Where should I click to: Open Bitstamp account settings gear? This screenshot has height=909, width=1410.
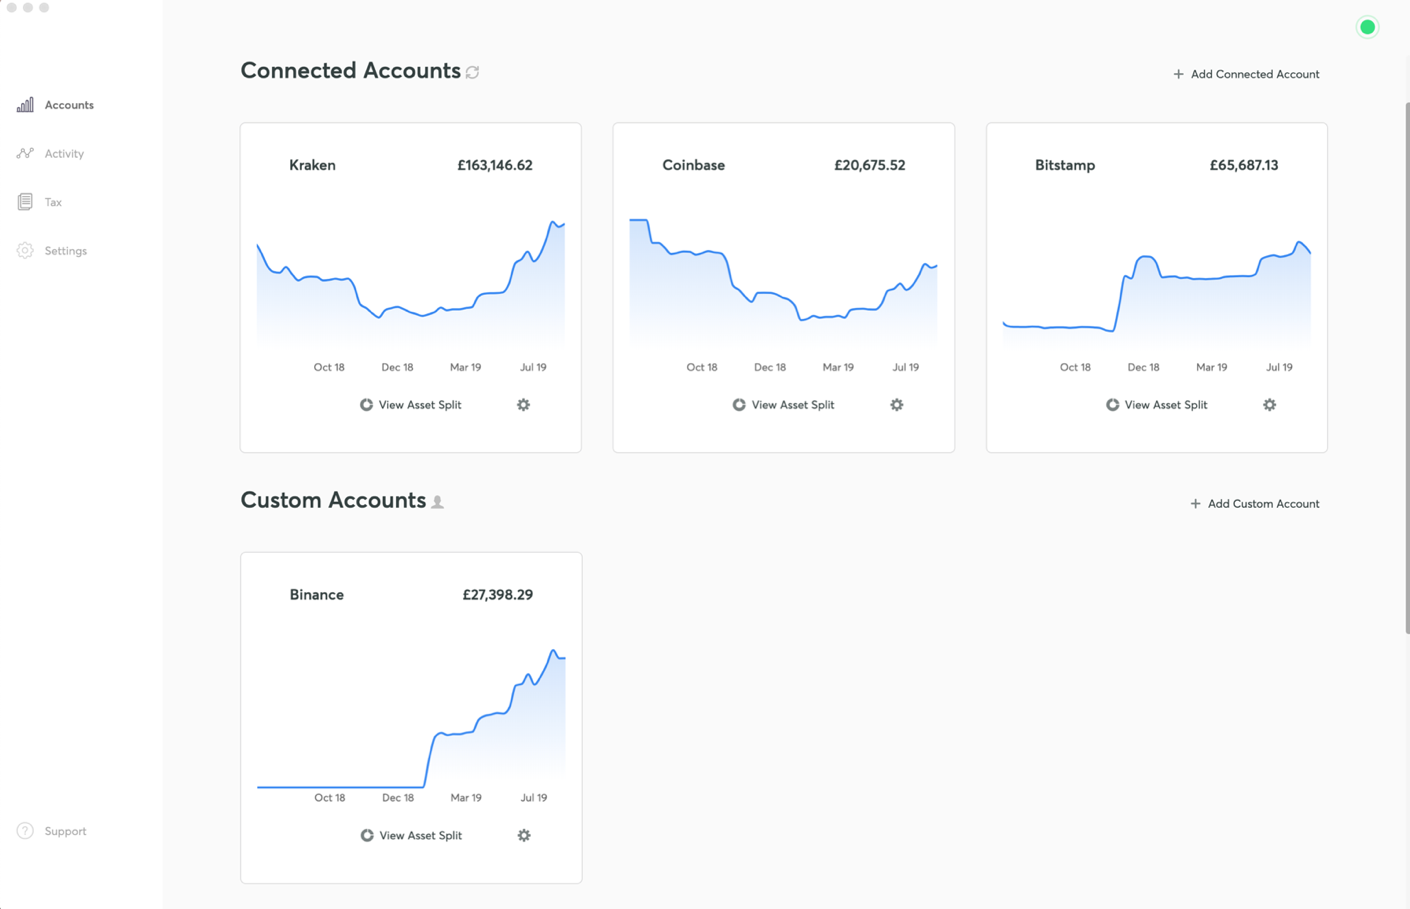tap(1269, 405)
